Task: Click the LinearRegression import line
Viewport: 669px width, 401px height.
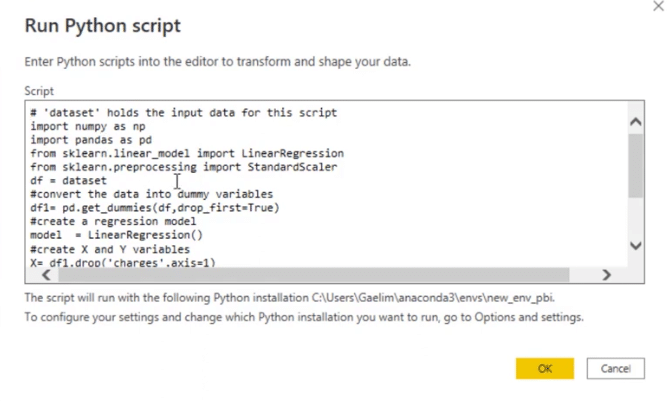Action: tap(187, 154)
